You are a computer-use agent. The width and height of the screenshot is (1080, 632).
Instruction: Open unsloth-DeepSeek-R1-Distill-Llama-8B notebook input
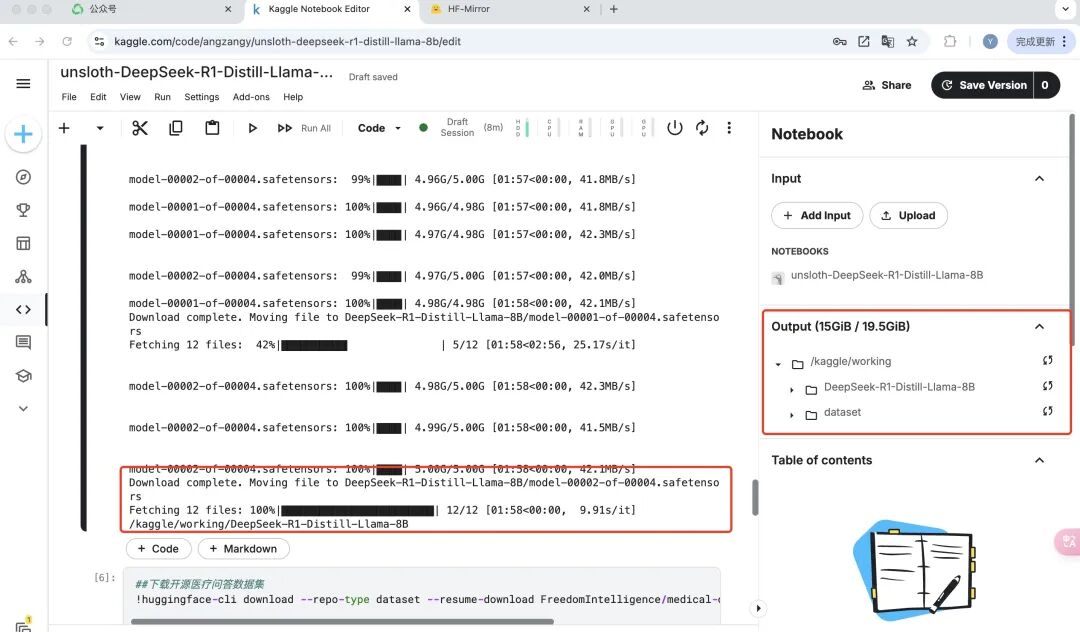[x=886, y=275]
